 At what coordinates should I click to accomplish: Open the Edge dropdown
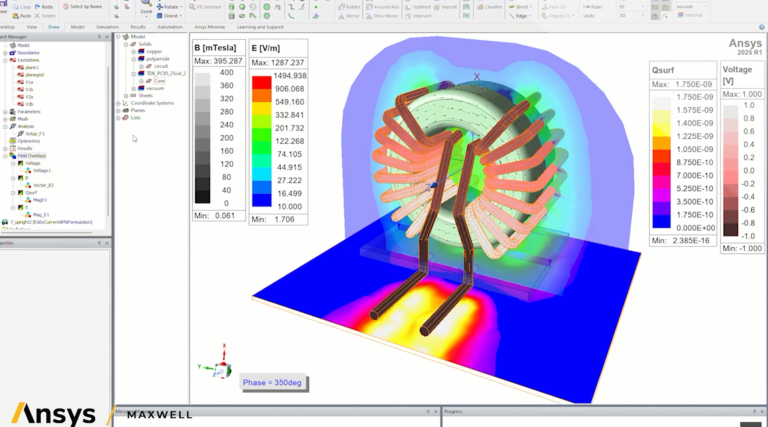coord(519,16)
